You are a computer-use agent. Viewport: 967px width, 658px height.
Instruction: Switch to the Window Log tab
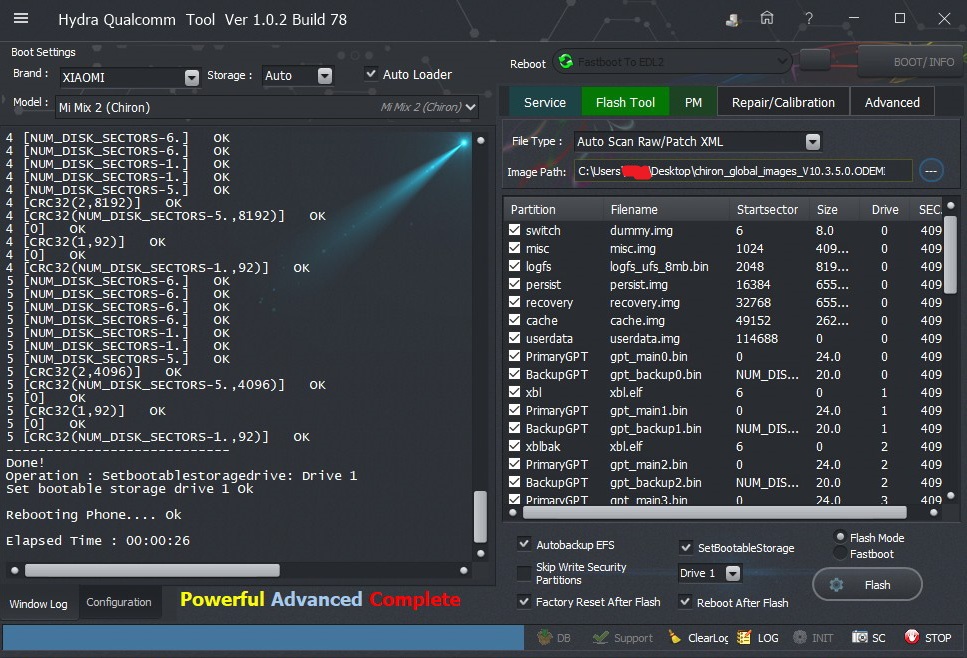coord(38,604)
